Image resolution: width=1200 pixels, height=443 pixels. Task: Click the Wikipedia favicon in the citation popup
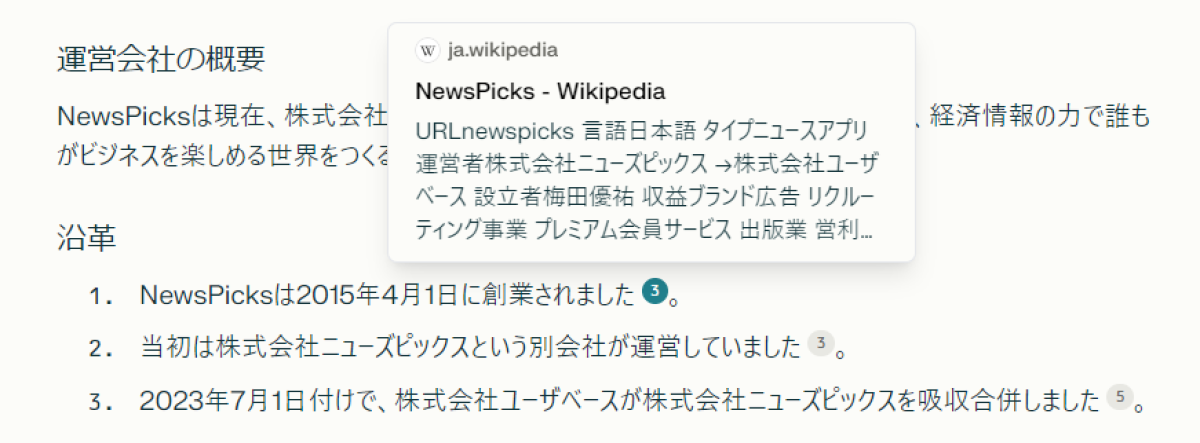coord(427,50)
